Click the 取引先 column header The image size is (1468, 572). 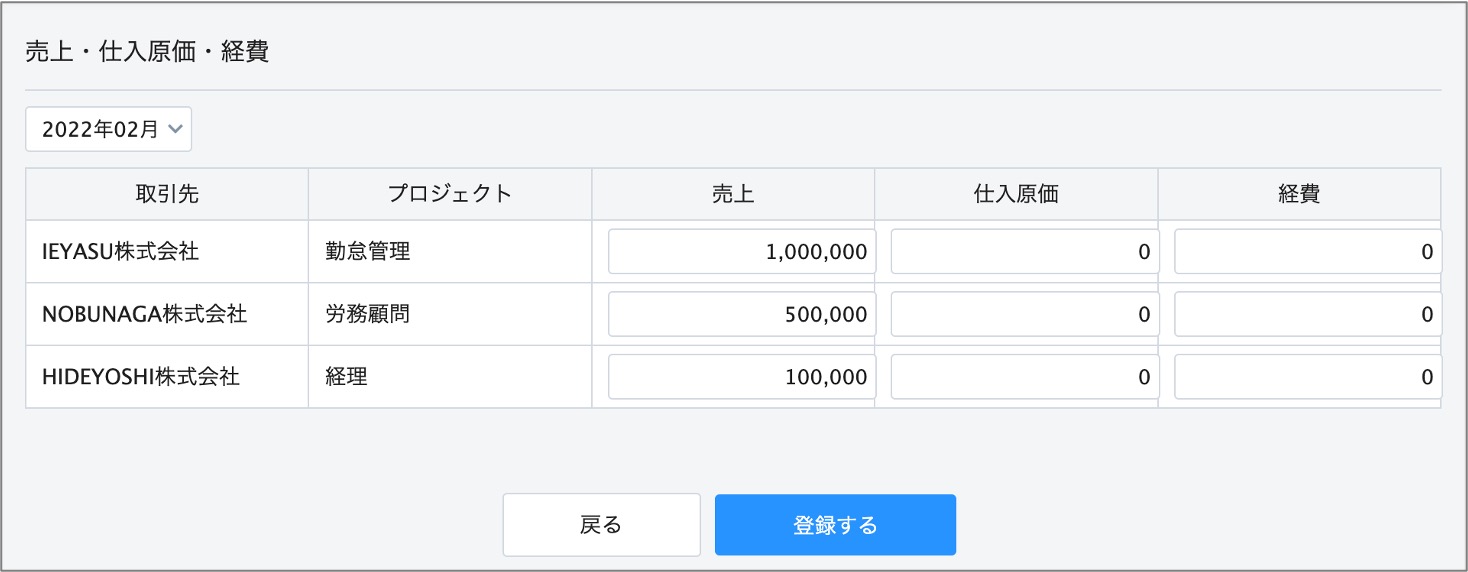click(x=167, y=194)
